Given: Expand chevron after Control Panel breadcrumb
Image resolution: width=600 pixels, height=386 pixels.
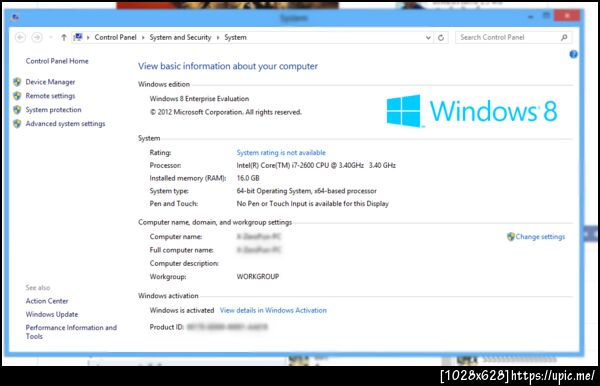Looking at the screenshot, I should pos(143,37).
